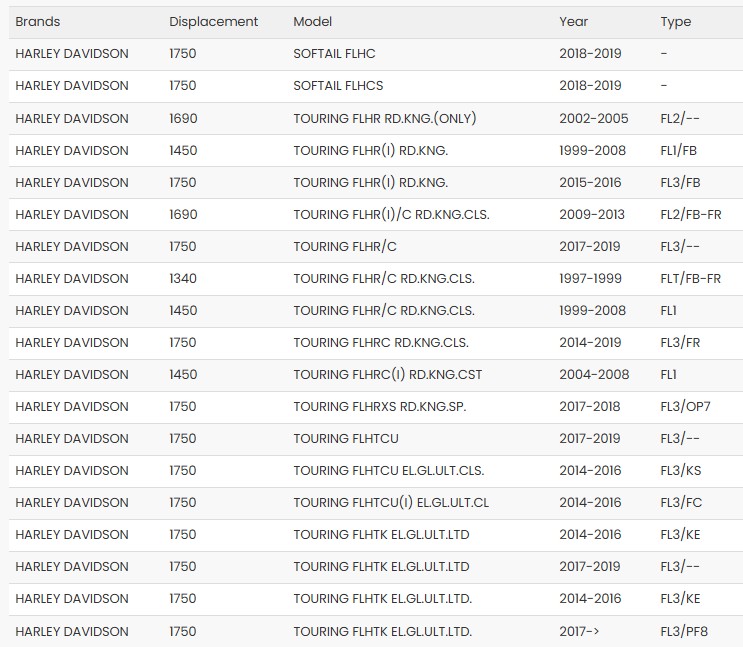Click the 1340 displacement value

click(183, 278)
